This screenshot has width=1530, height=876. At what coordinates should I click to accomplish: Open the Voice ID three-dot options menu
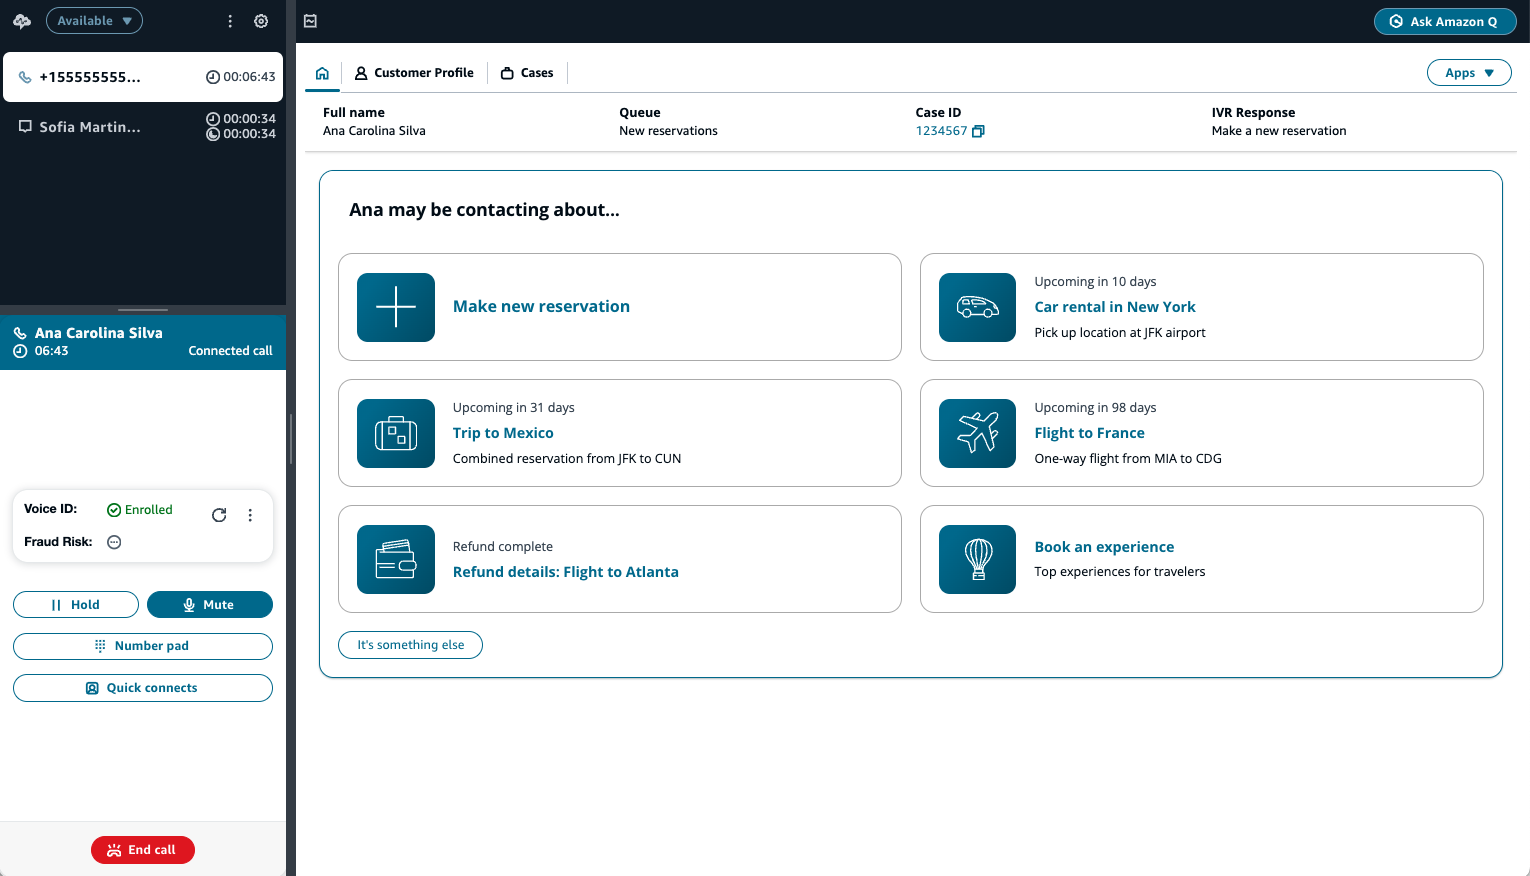pyautogui.click(x=250, y=515)
